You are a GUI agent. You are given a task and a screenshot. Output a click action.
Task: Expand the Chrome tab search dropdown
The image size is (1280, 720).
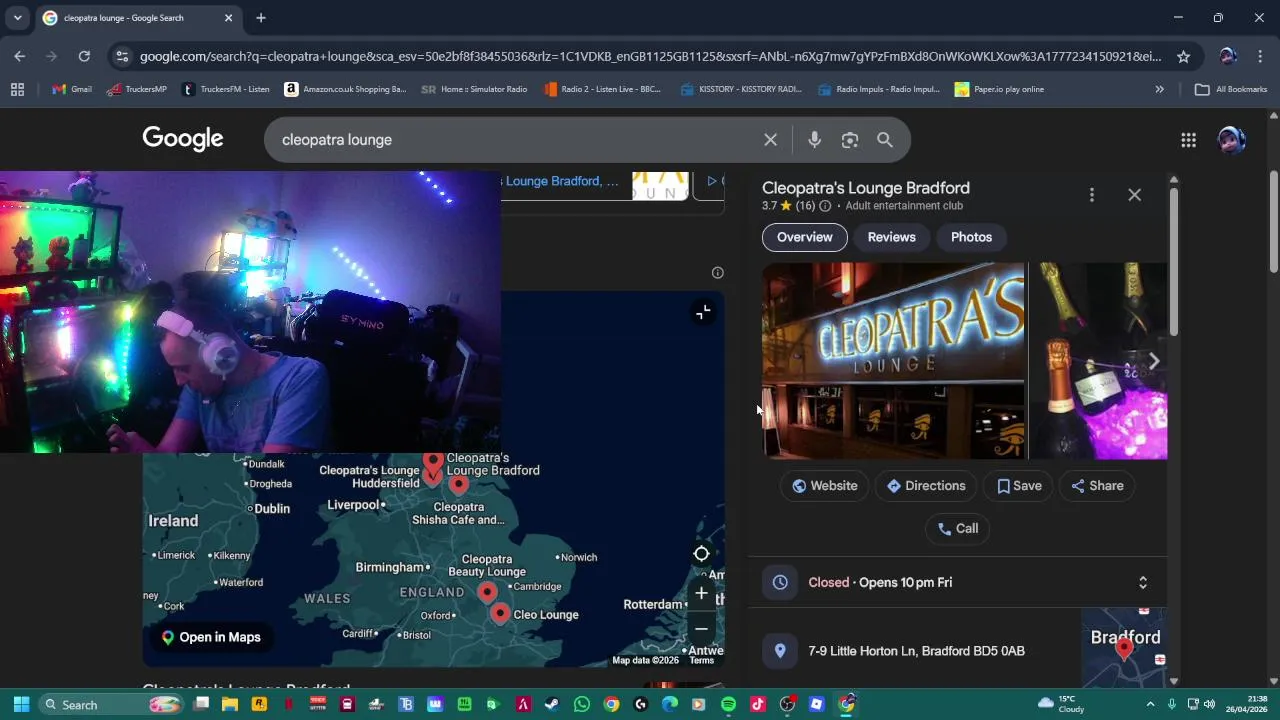17,18
